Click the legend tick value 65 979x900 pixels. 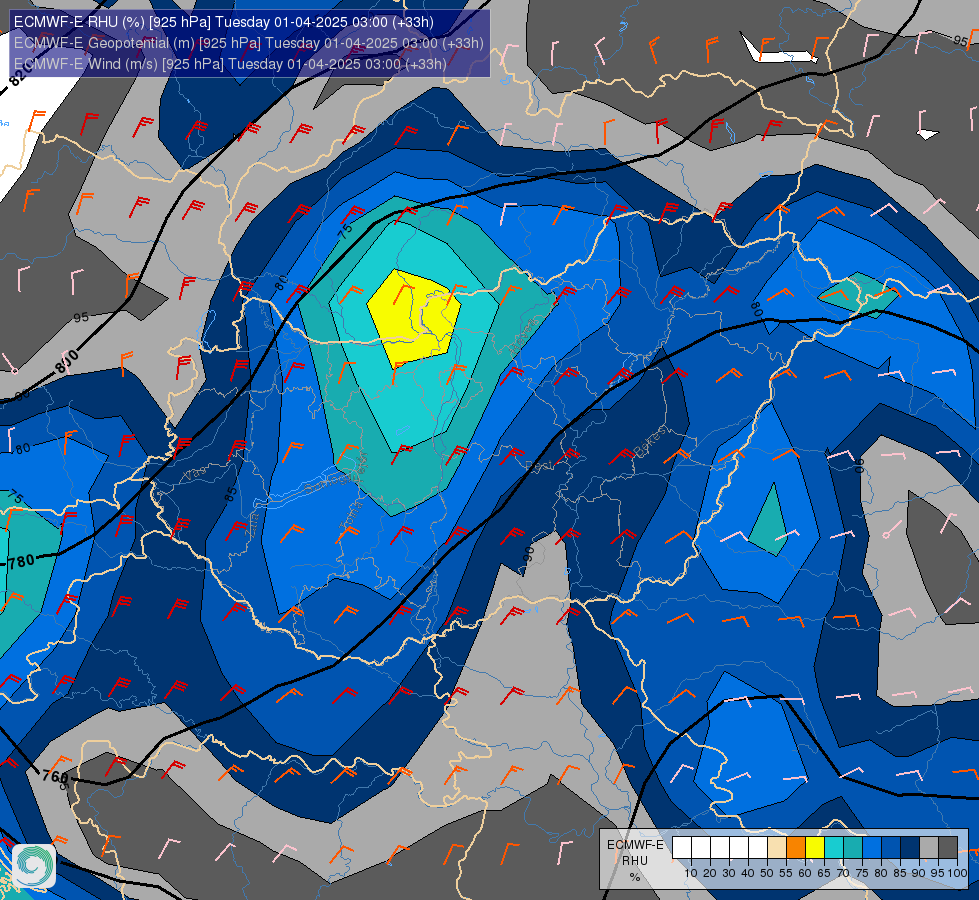tap(824, 873)
